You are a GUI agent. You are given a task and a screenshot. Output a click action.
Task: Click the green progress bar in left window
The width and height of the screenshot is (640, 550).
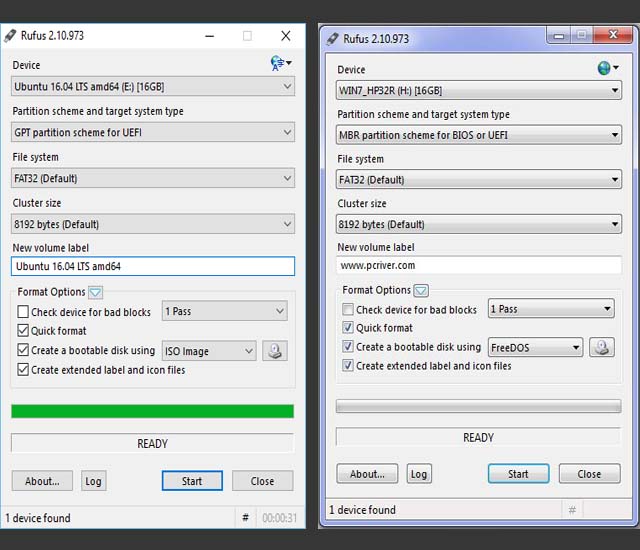point(153,411)
